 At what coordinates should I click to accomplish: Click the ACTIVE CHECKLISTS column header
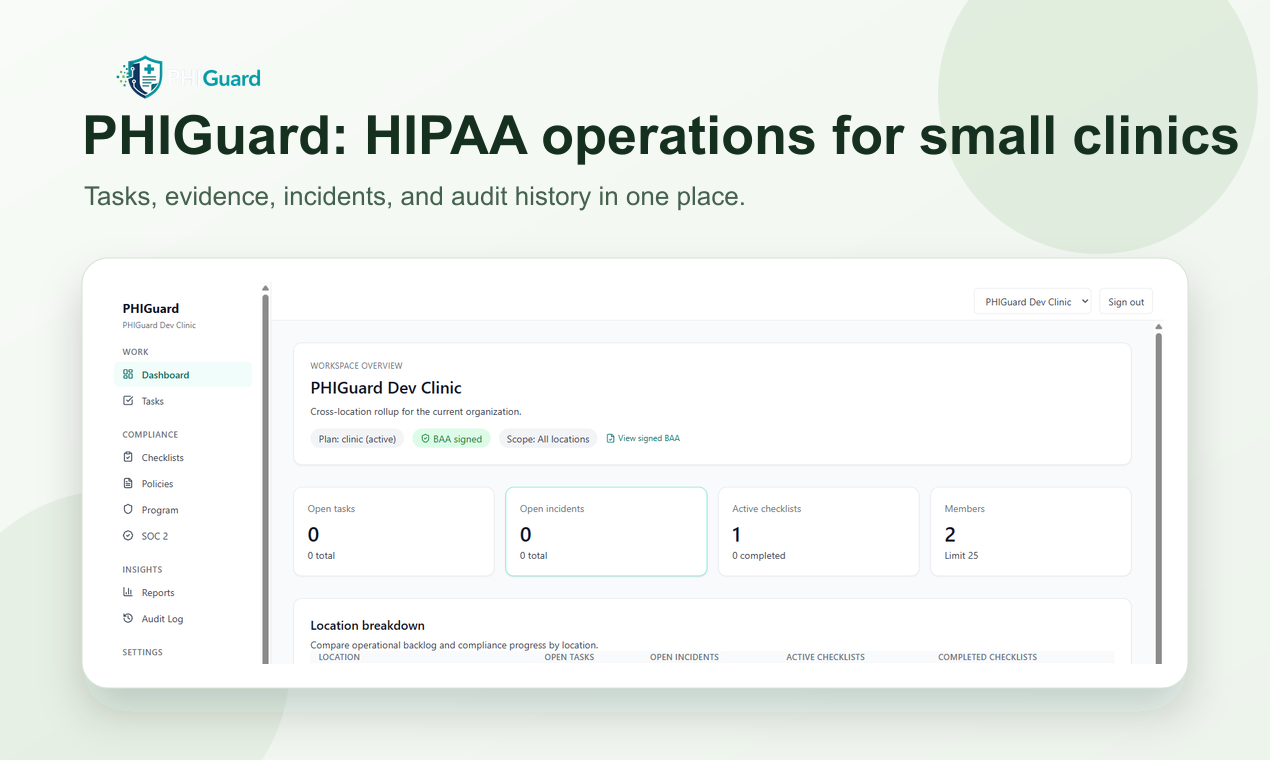click(x=825, y=657)
